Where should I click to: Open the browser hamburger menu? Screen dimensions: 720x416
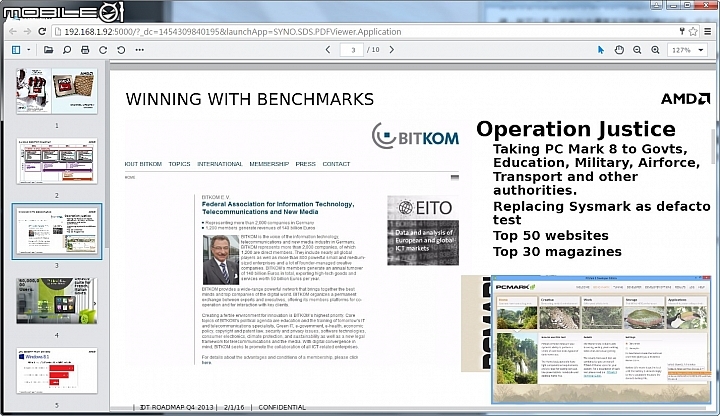point(708,31)
